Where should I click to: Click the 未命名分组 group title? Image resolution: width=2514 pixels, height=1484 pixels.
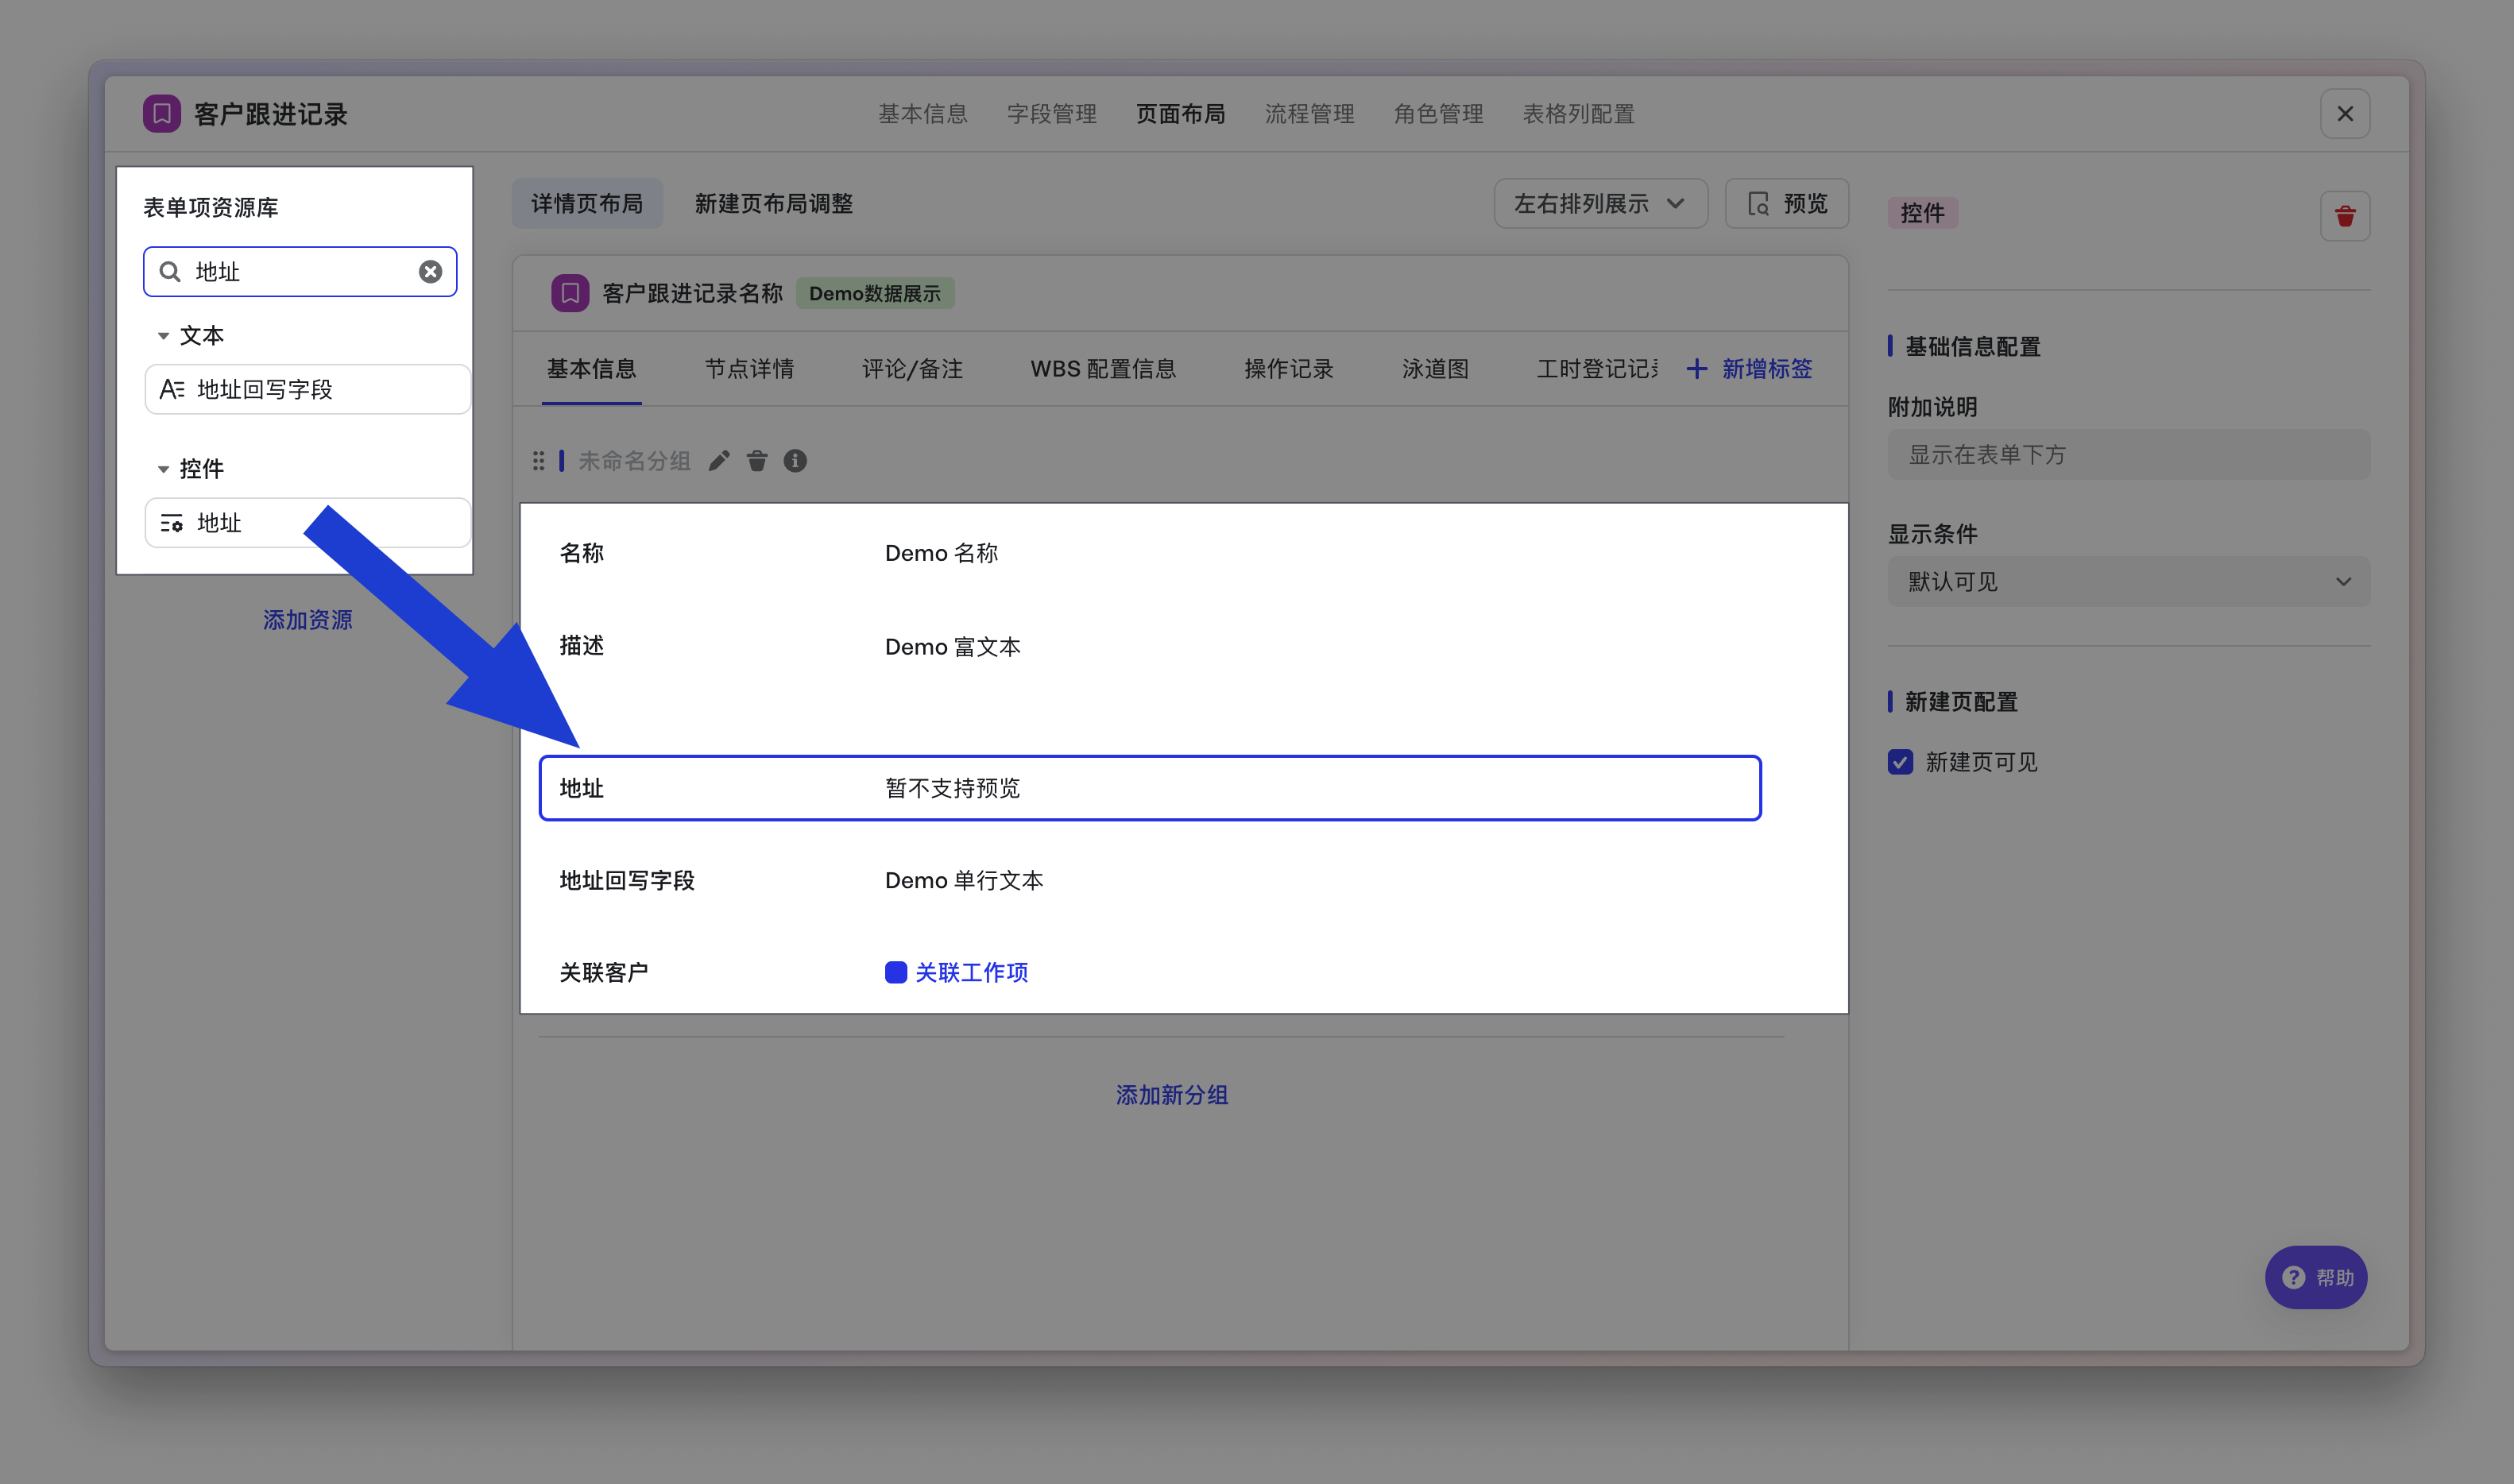tap(634, 460)
